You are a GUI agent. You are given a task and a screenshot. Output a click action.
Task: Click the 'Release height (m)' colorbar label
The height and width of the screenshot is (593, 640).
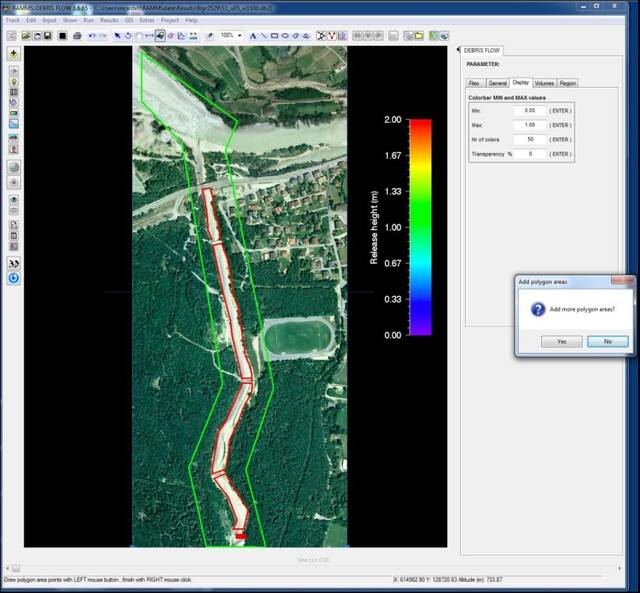373,227
